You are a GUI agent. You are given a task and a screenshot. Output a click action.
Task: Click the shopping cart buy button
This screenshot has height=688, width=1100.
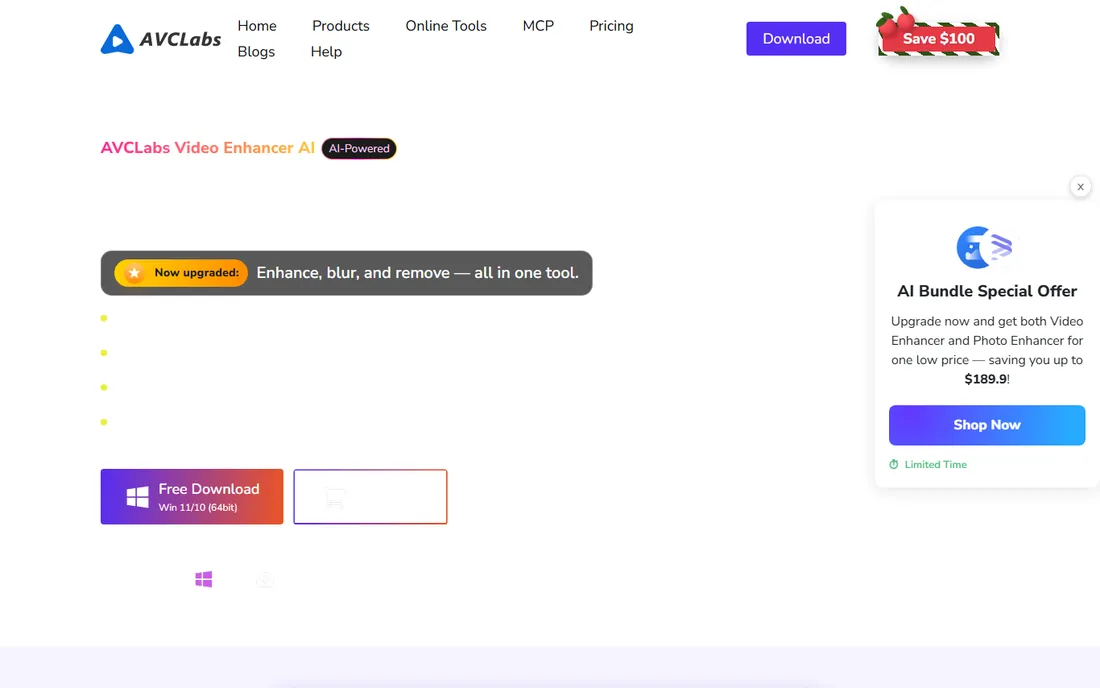pyautogui.click(x=370, y=497)
